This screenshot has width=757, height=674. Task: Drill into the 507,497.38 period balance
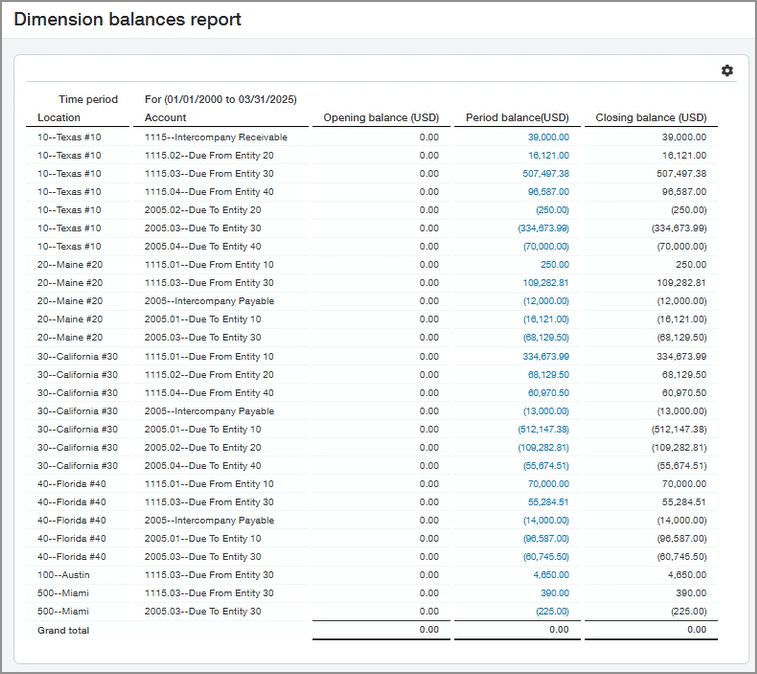pyautogui.click(x=545, y=173)
